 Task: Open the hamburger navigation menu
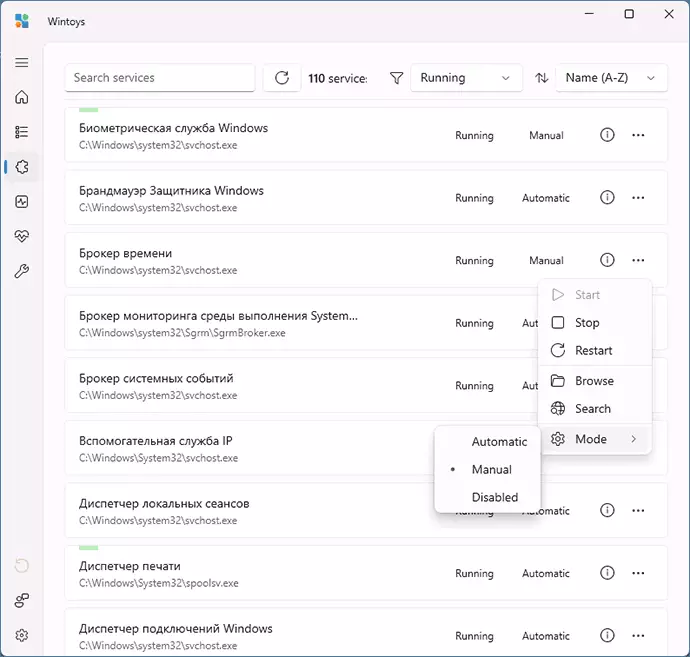click(x=22, y=62)
